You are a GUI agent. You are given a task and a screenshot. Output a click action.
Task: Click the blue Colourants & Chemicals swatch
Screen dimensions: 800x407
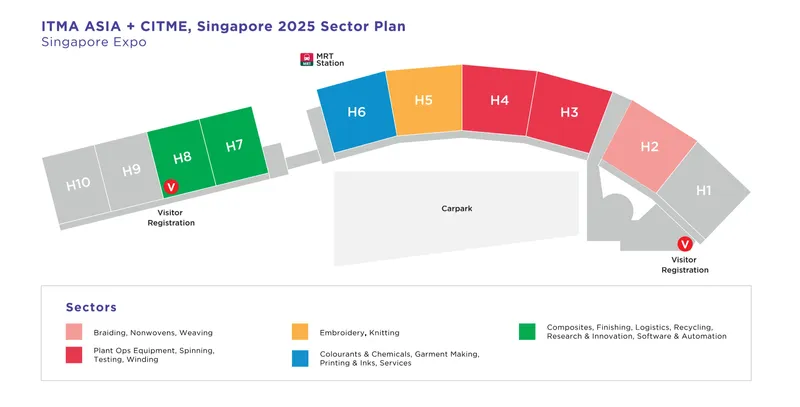[300, 358]
